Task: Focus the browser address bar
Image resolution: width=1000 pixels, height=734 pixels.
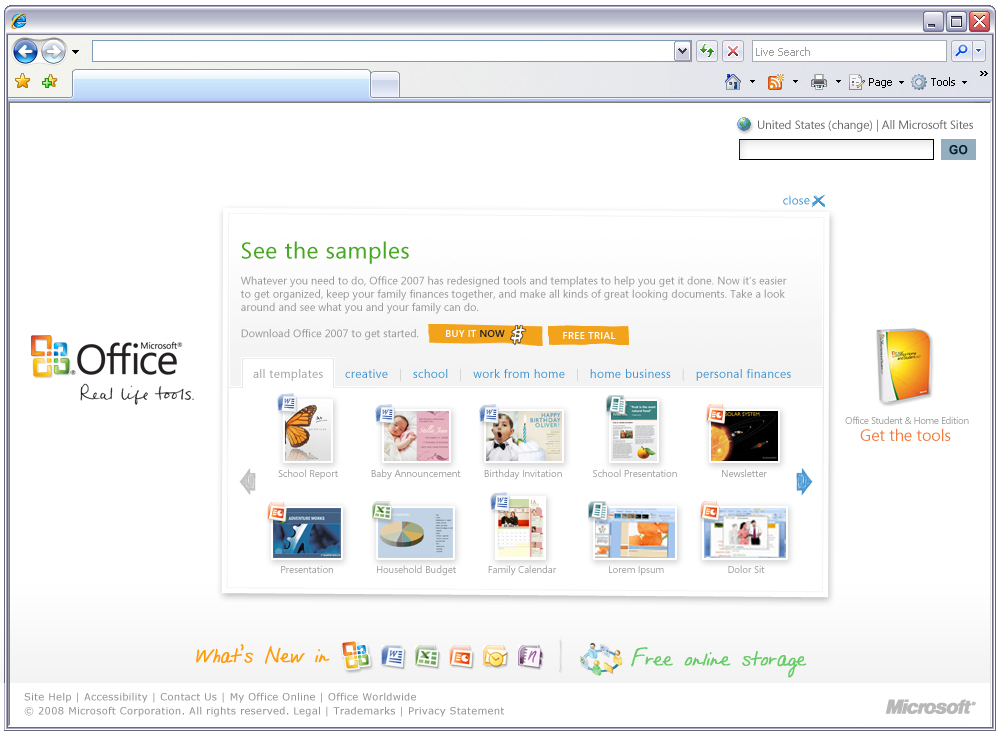Action: (x=383, y=51)
